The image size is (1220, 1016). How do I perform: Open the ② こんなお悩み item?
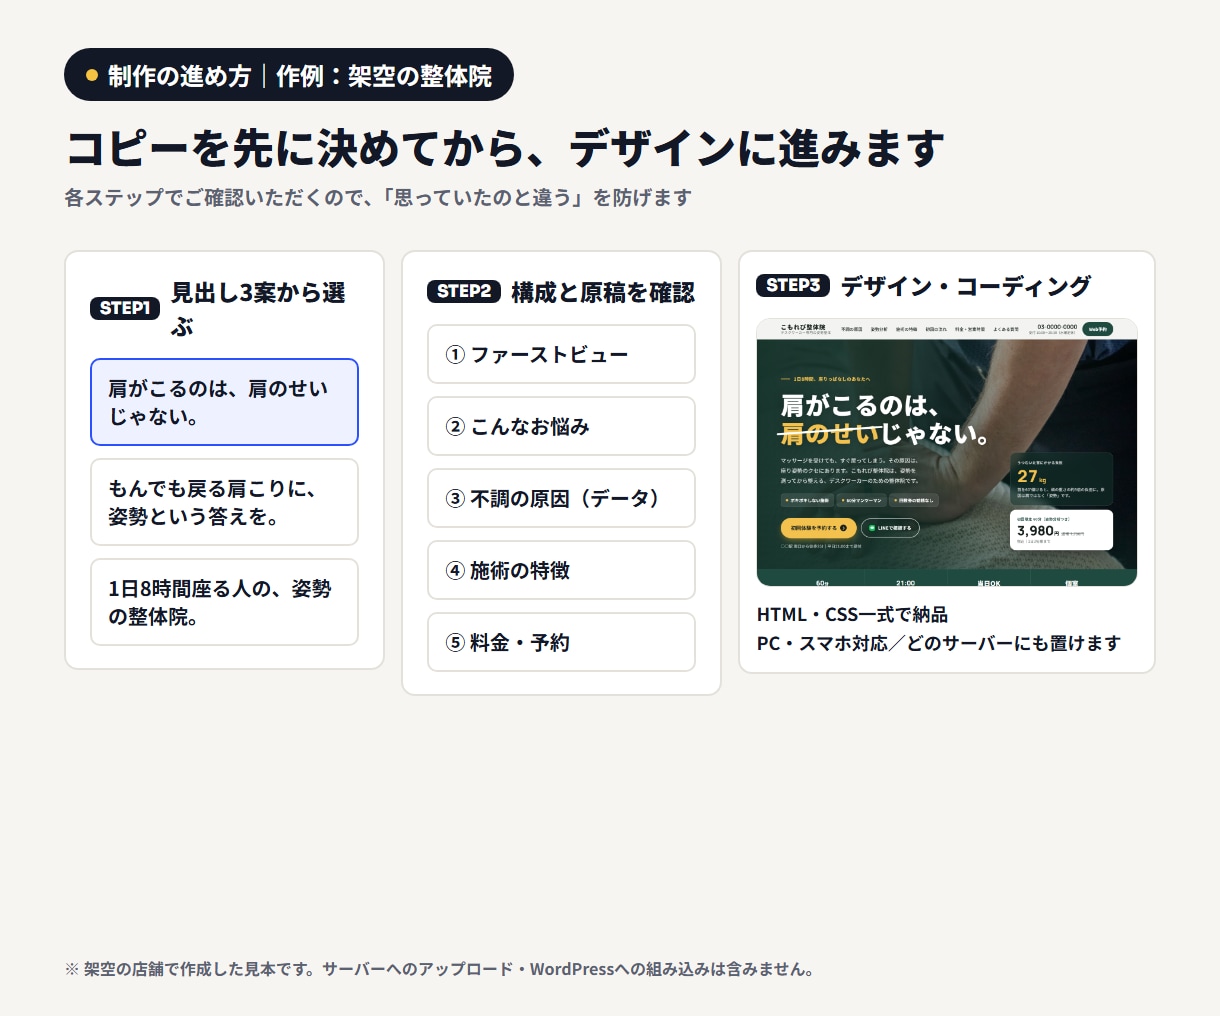[x=561, y=426]
